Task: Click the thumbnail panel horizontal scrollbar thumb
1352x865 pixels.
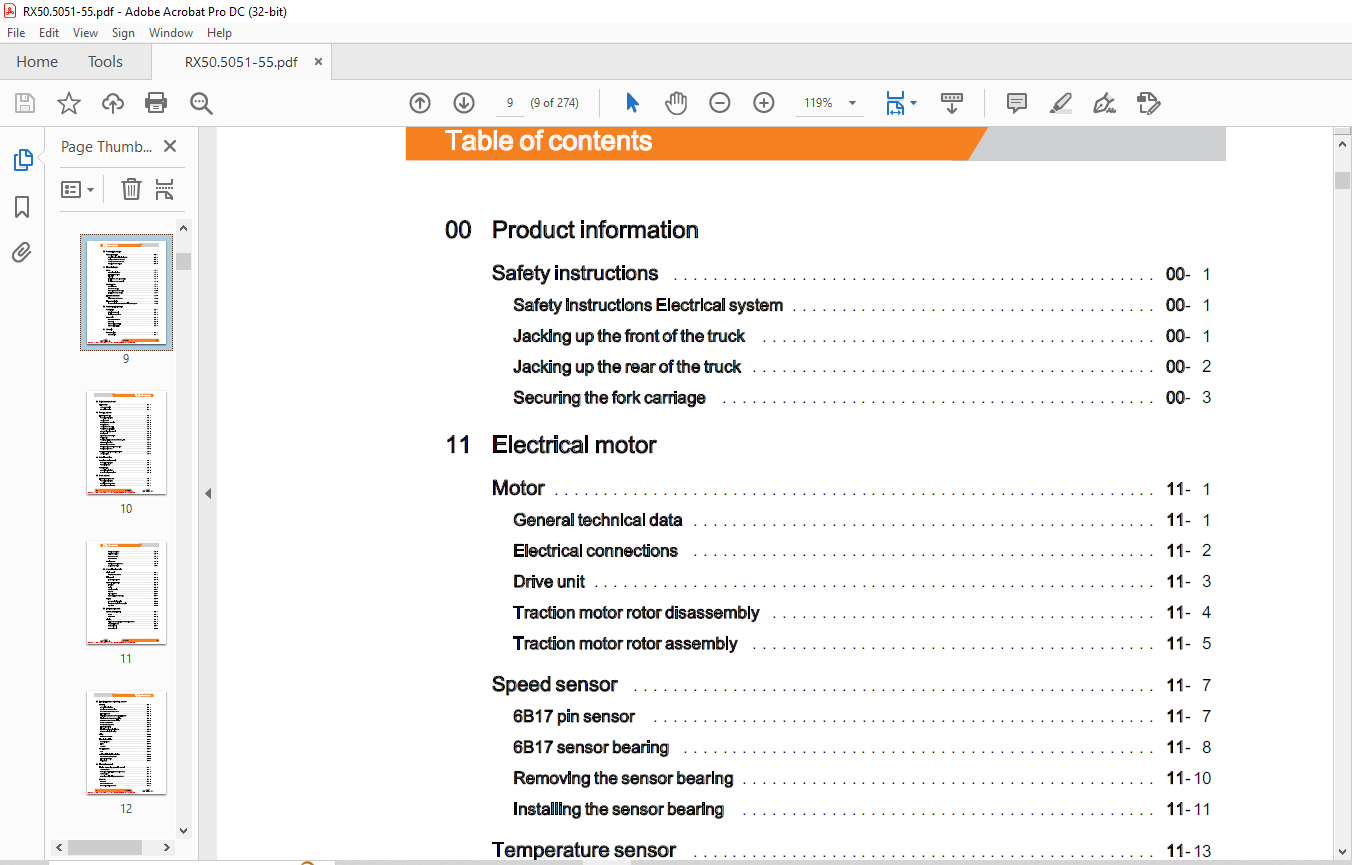Action: [104, 847]
